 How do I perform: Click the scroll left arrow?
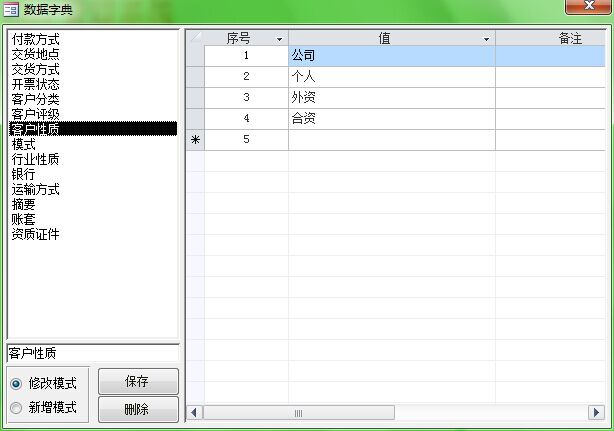(194, 413)
